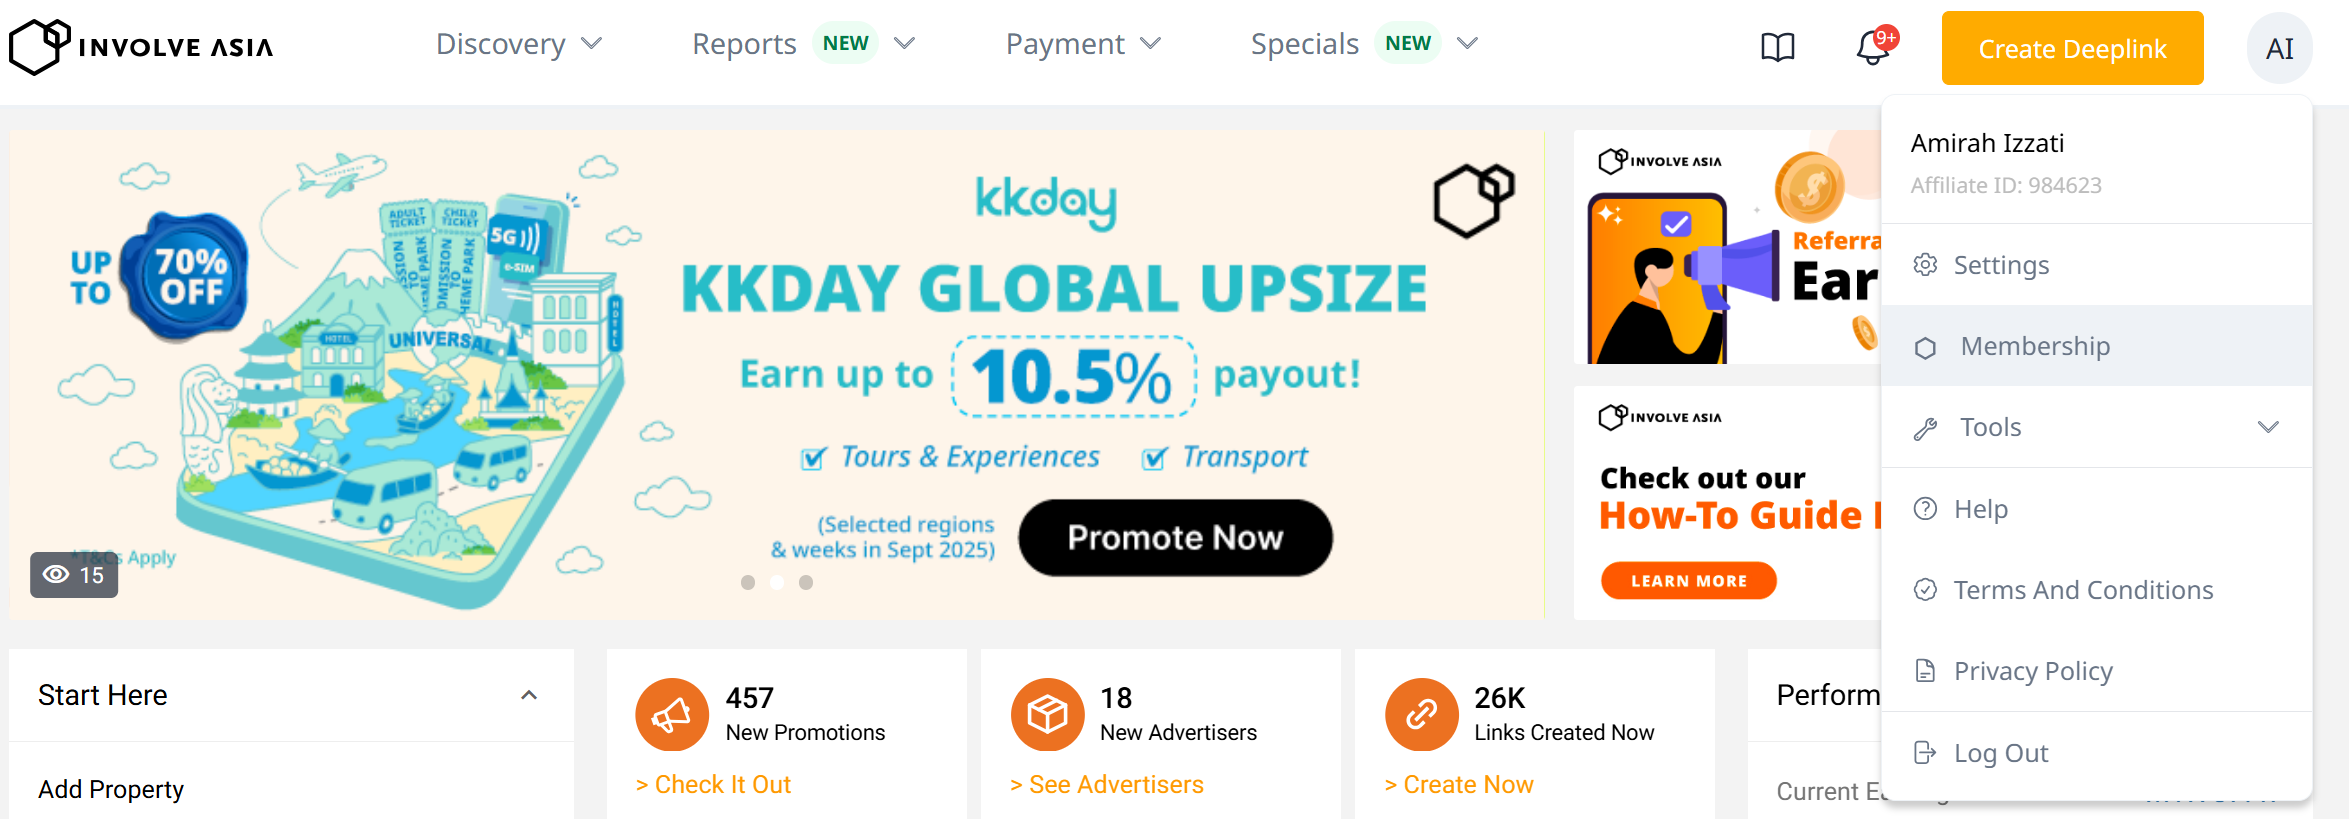Click the Promote Now banner button
This screenshot has width=2349, height=819.
pyautogui.click(x=1175, y=538)
